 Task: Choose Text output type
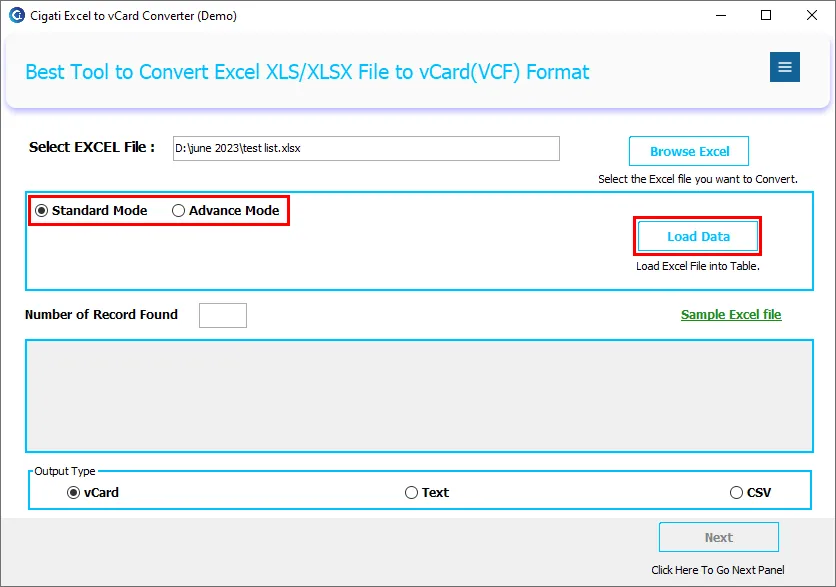[x=427, y=493]
